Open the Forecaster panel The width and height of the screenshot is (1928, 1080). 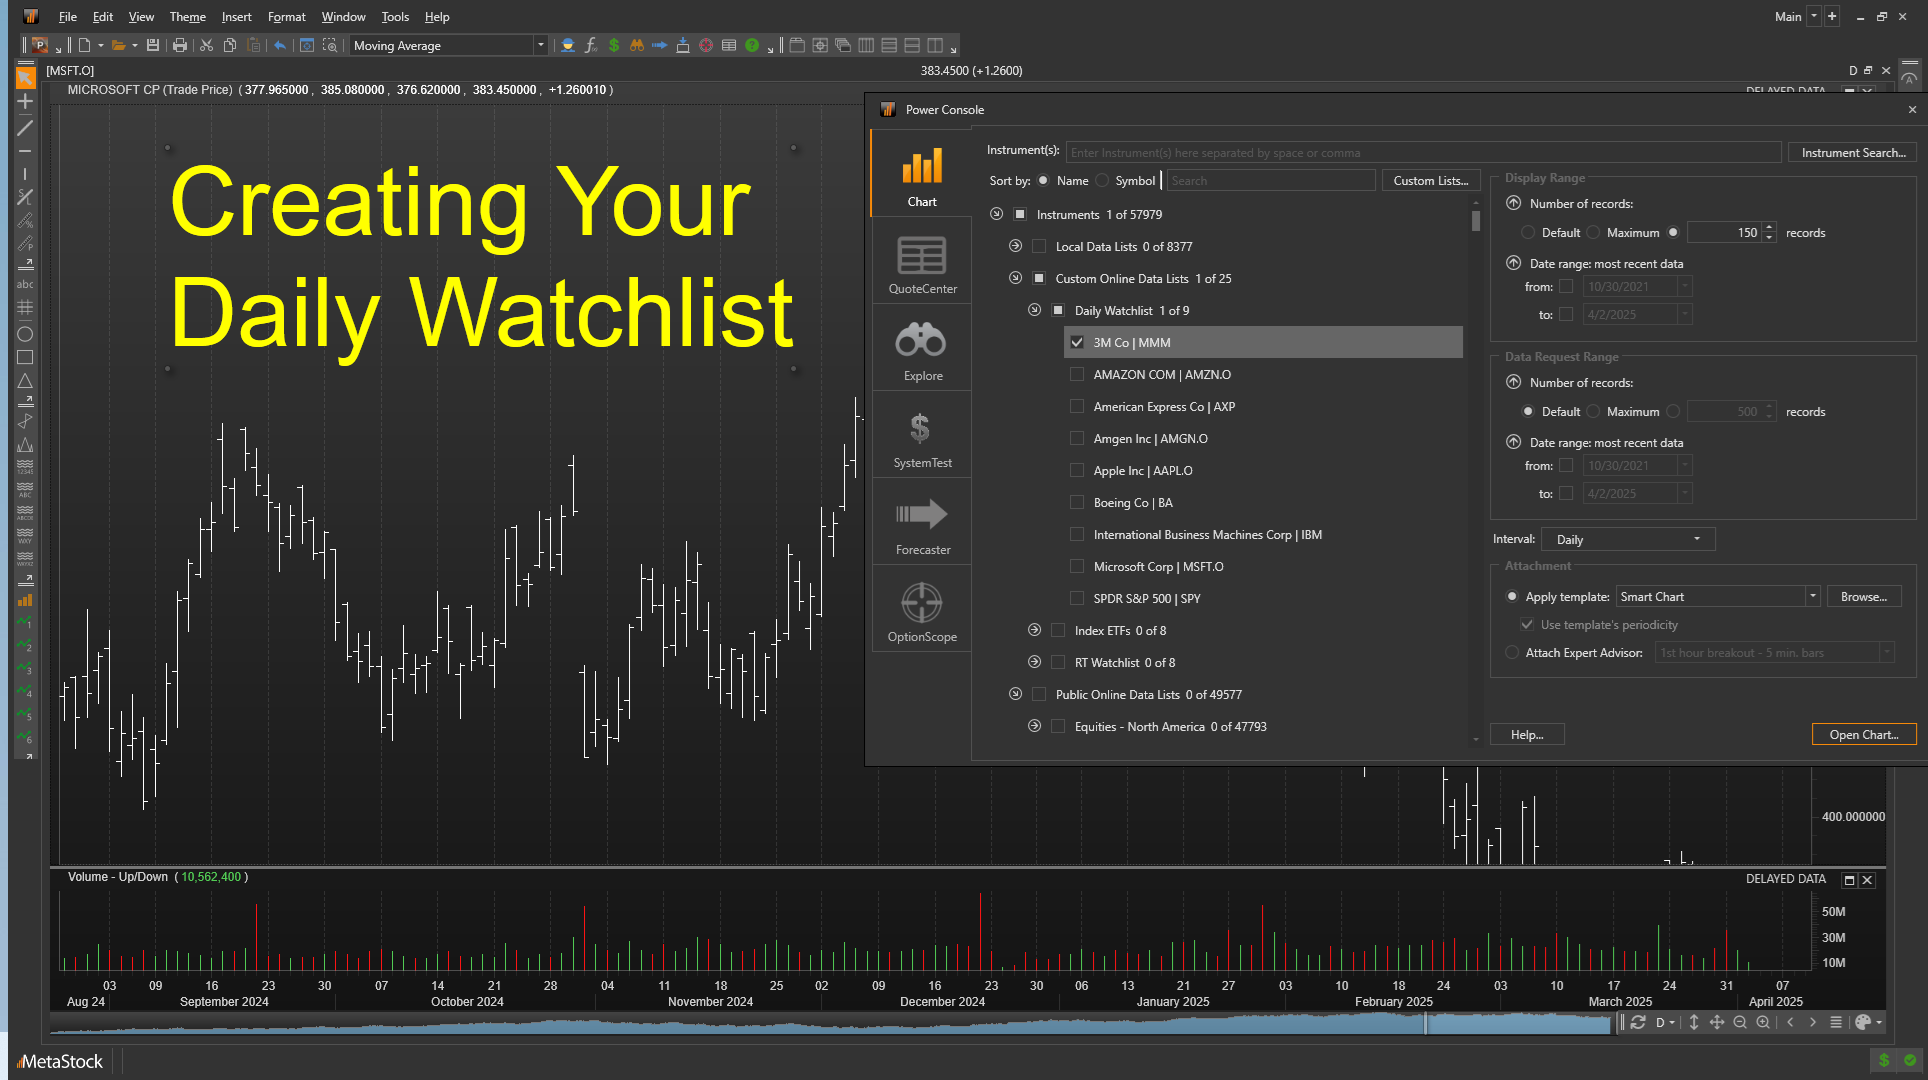(x=921, y=522)
